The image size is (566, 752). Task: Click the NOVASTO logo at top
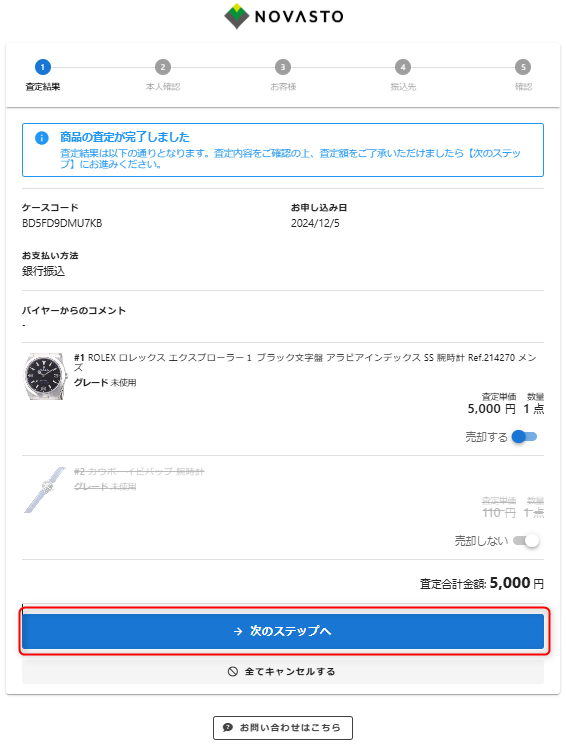pos(283,16)
